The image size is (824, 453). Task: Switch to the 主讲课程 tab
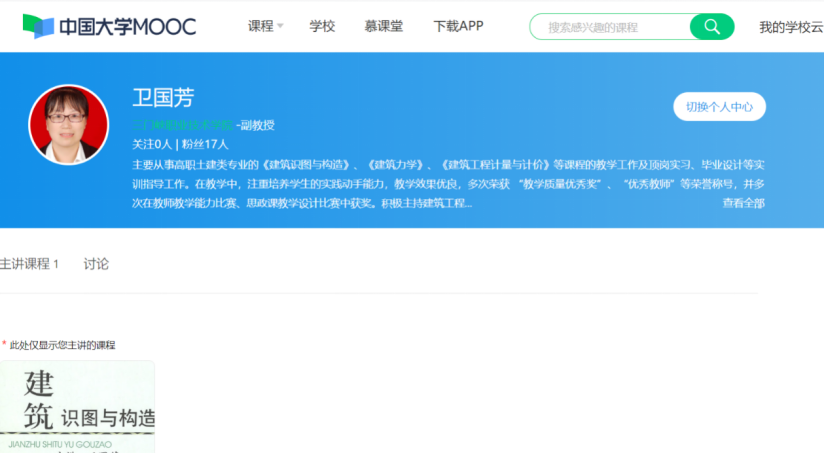click(29, 264)
